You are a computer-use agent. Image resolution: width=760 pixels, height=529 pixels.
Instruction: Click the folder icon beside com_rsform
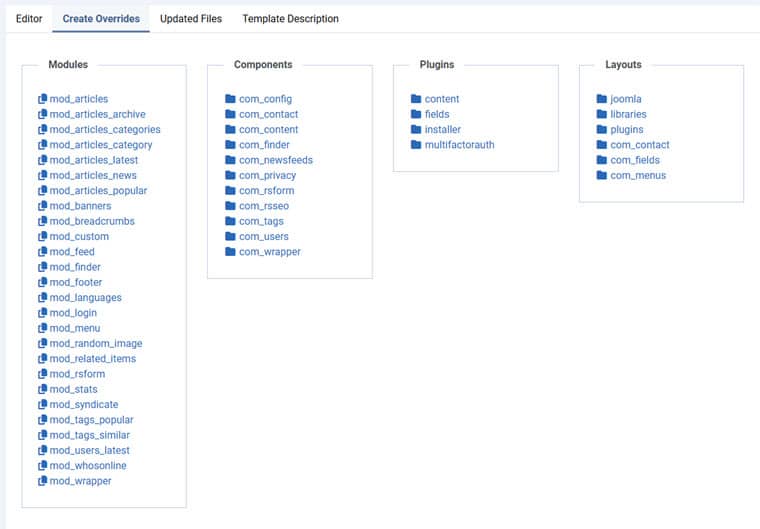230,190
